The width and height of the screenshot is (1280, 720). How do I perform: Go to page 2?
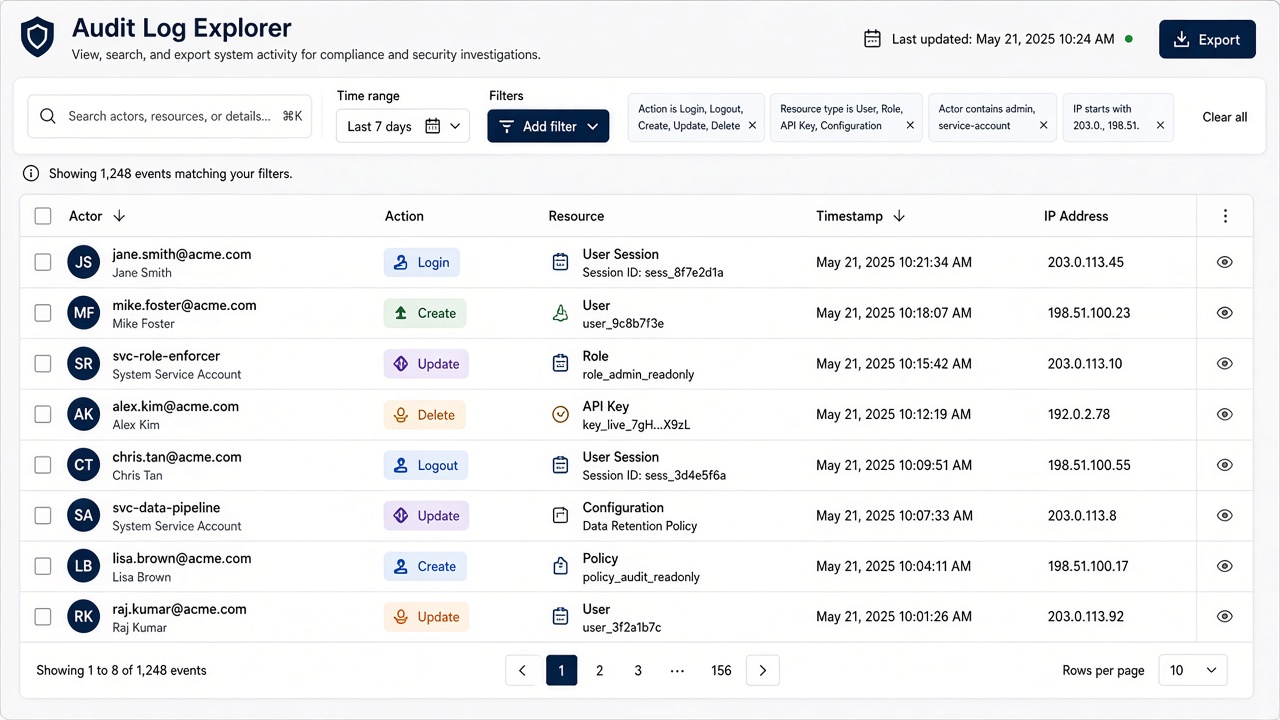(600, 670)
